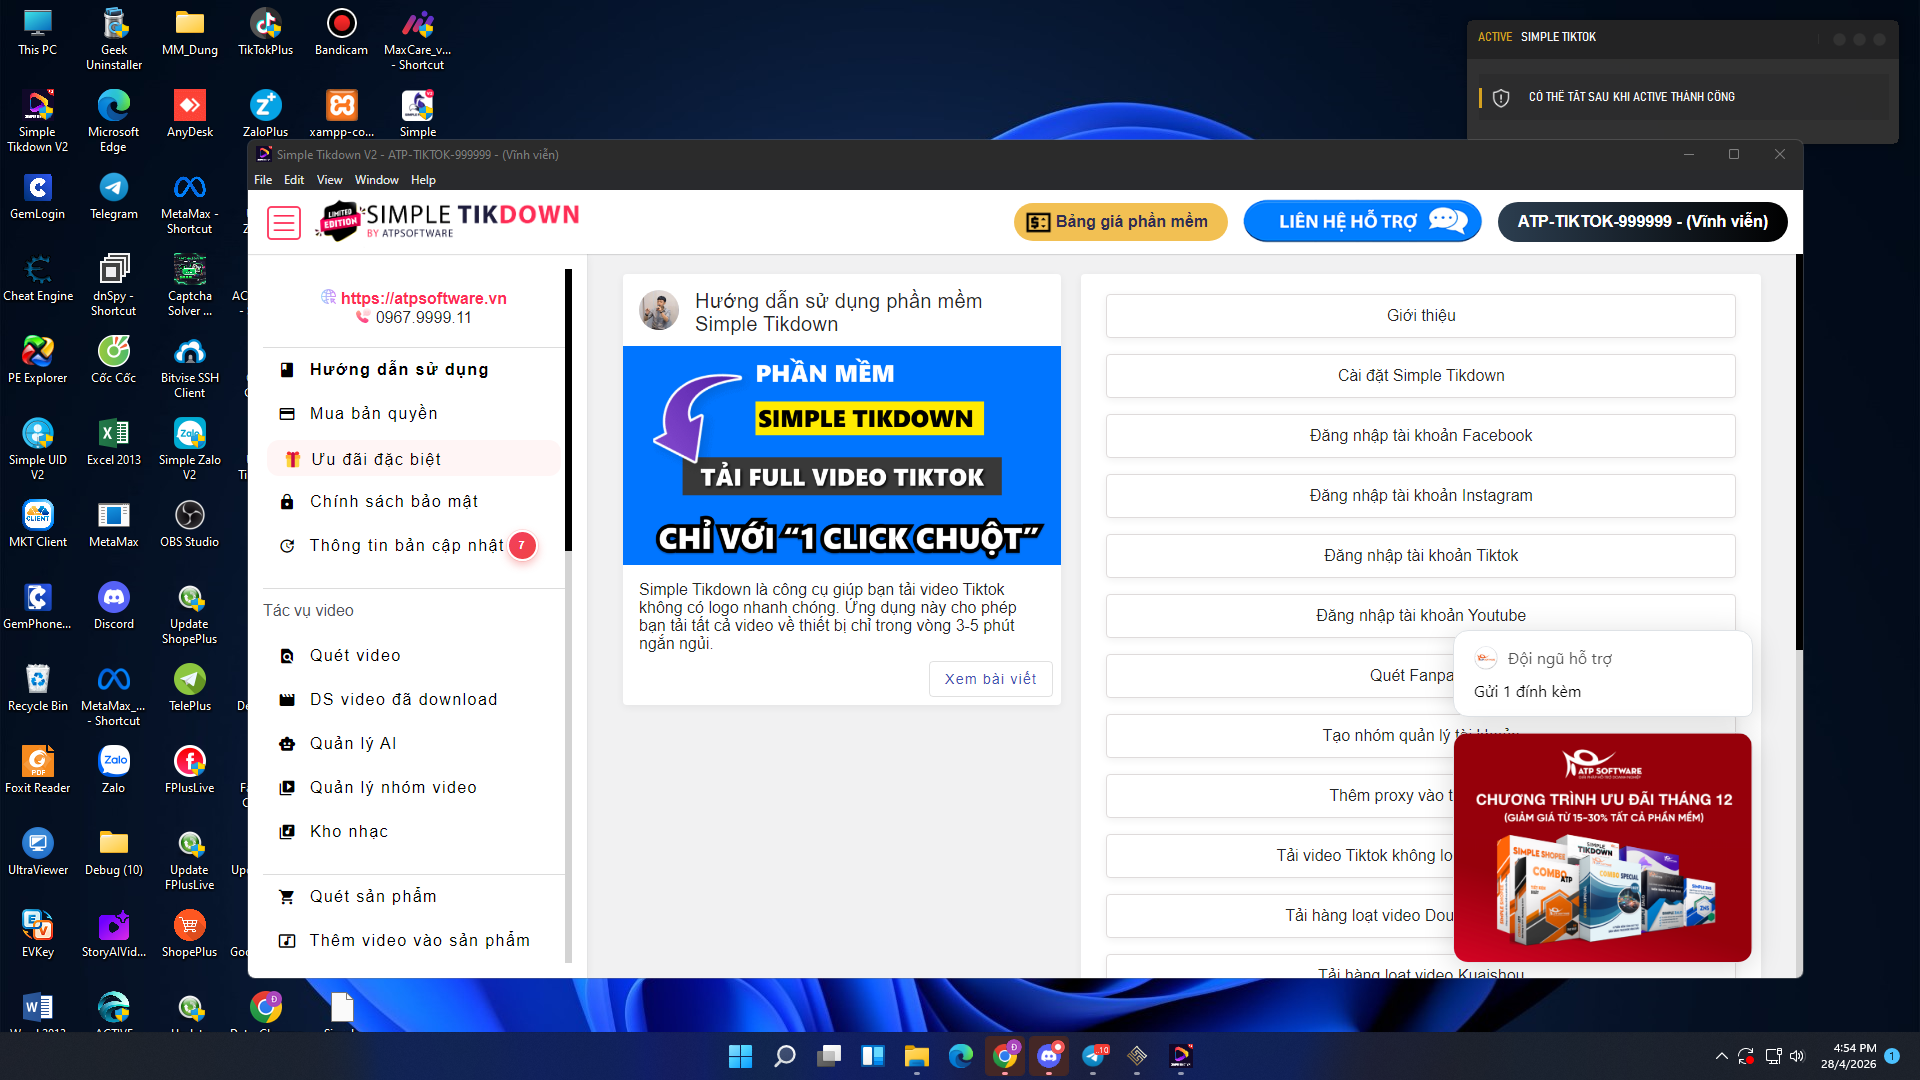Open Discord desktop icon
Screen dimensions: 1920x1080
click(114, 606)
